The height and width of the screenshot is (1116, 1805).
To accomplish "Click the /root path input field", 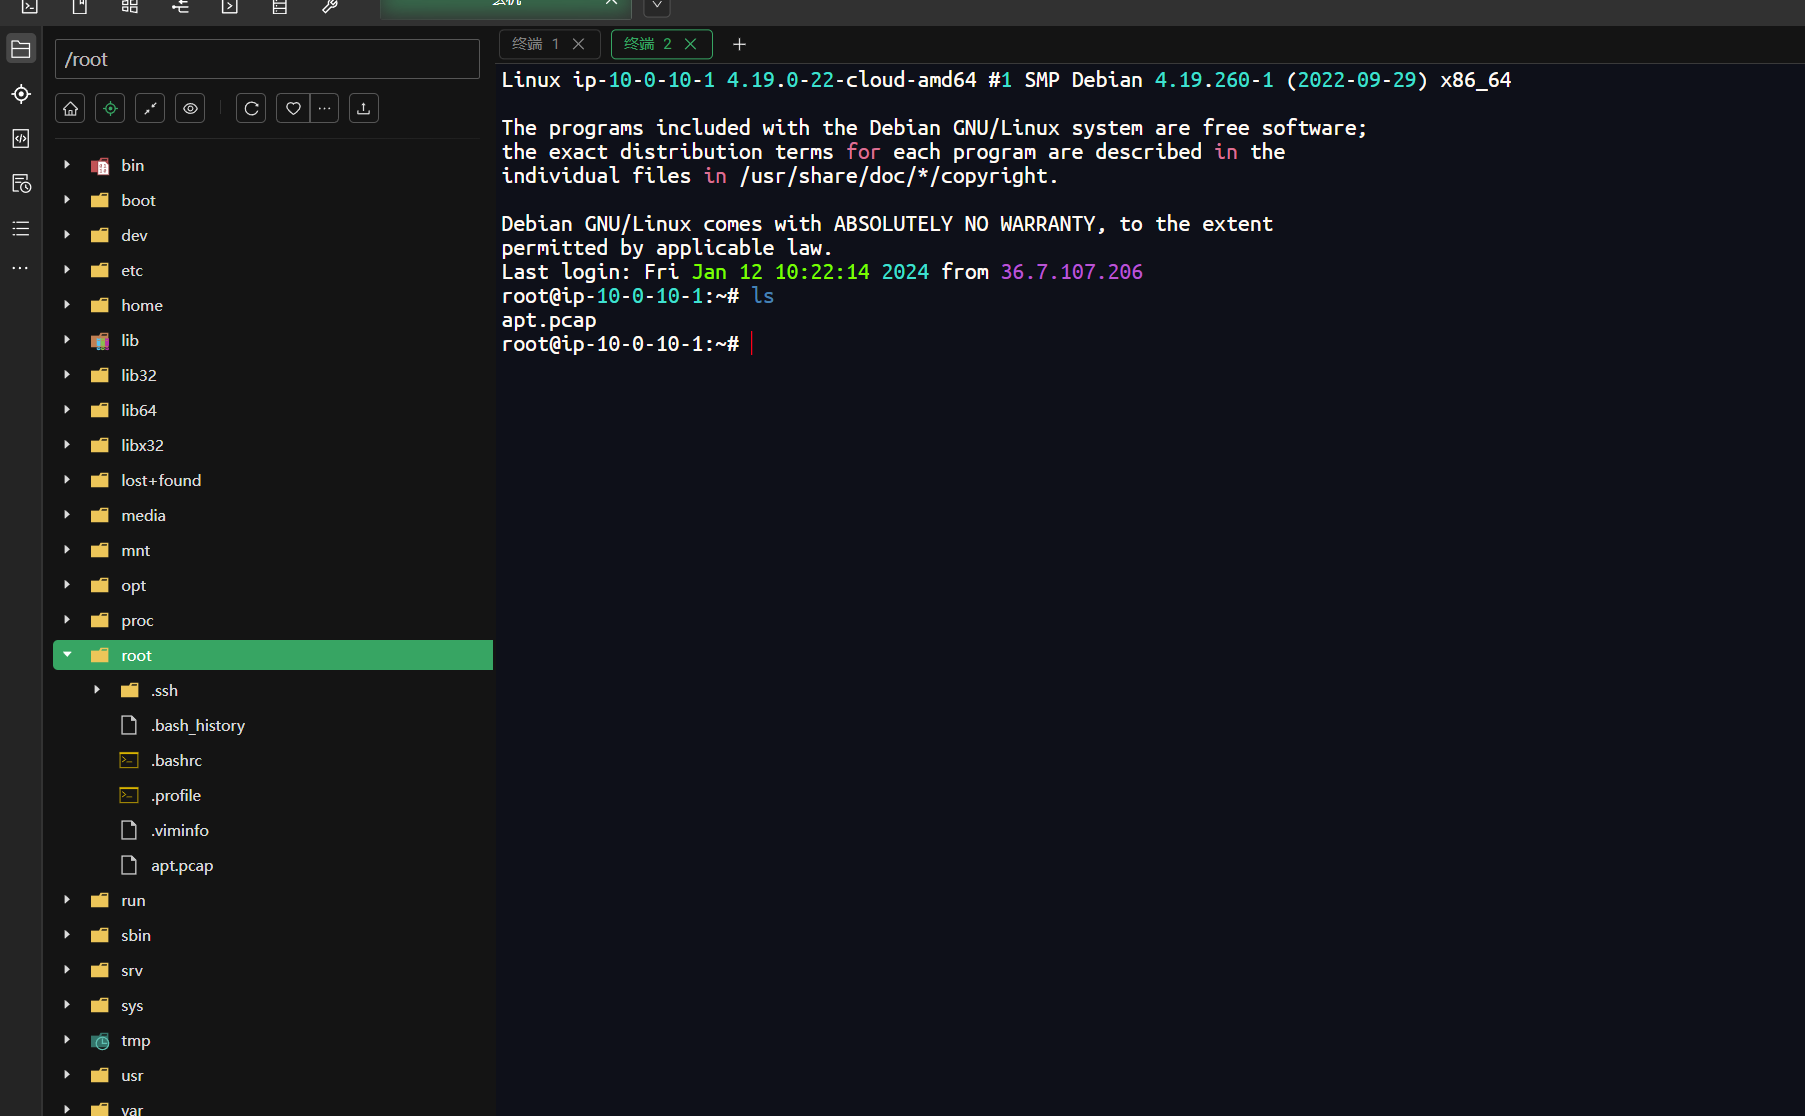I will click(267, 59).
